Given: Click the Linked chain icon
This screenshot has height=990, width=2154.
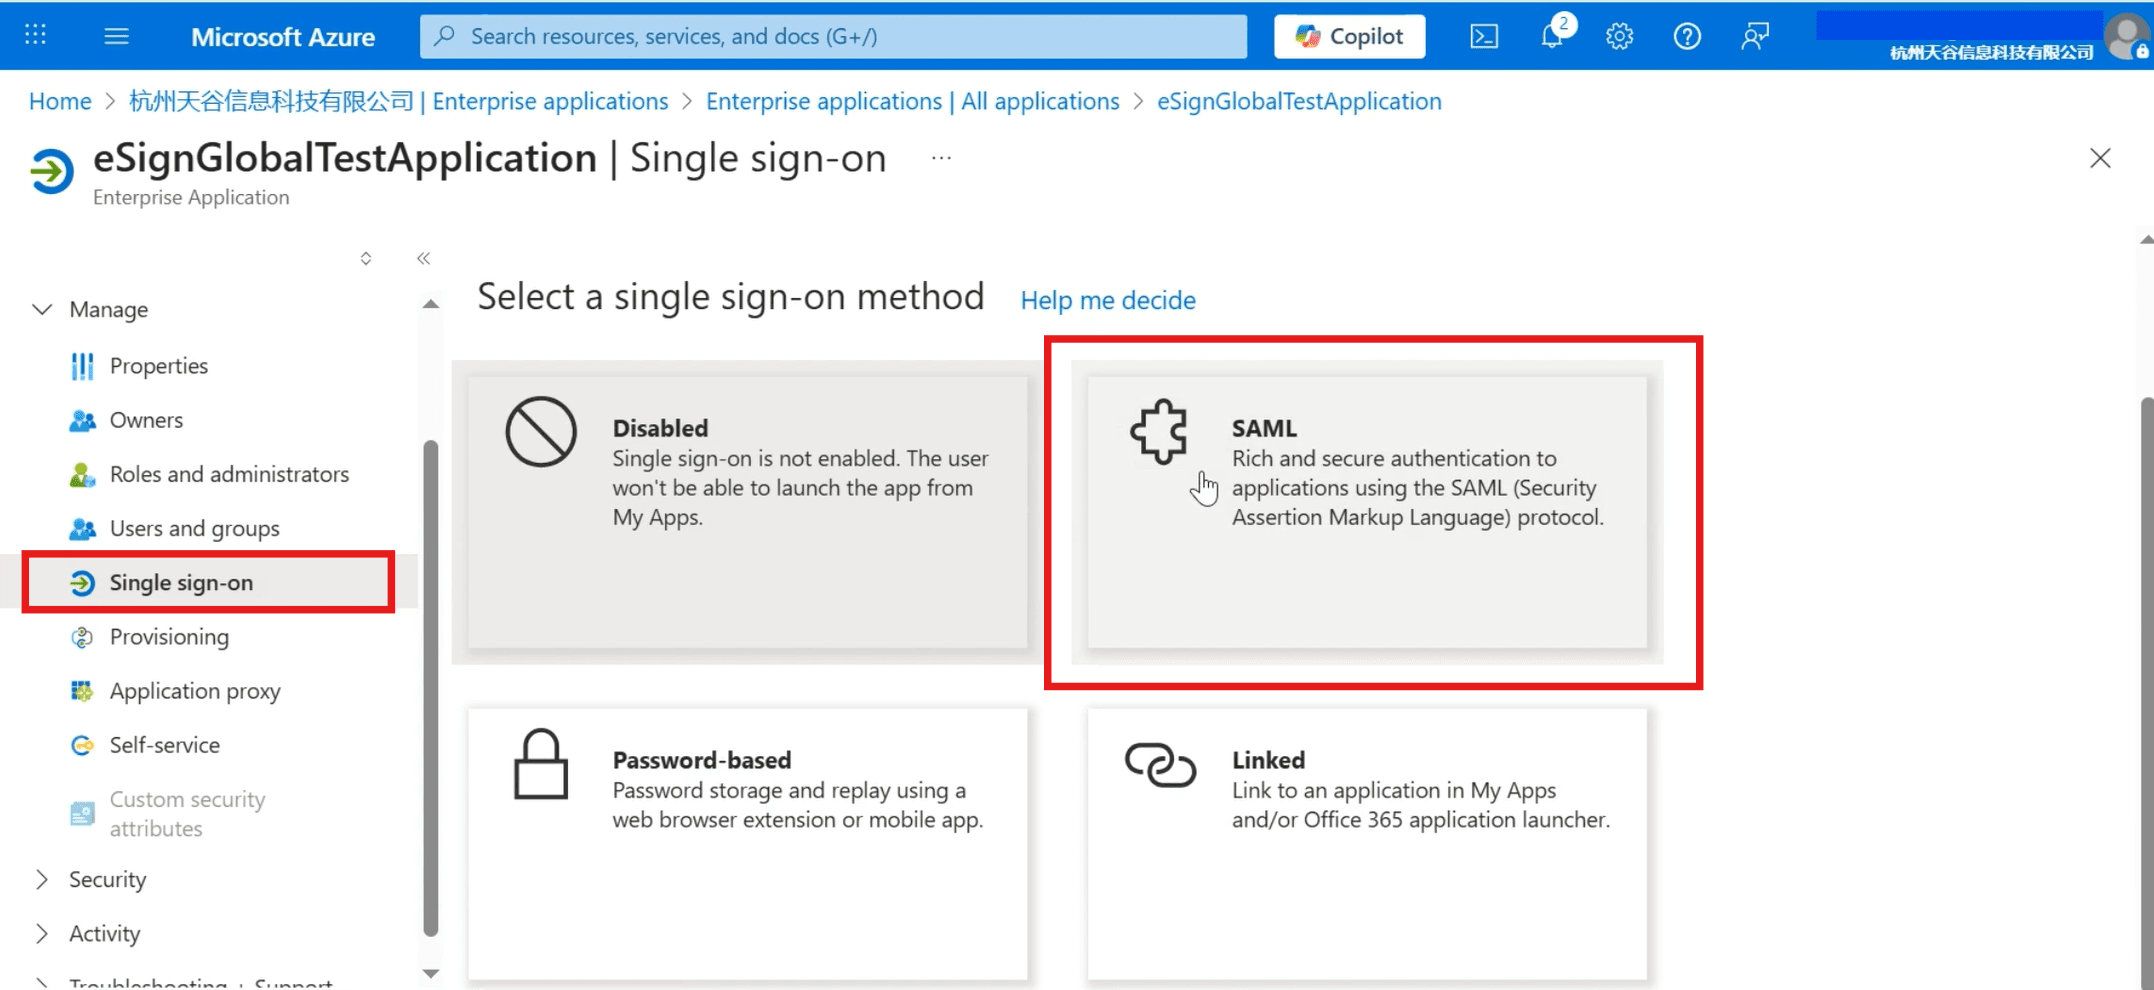Looking at the screenshot, I should click(1160, 764).
